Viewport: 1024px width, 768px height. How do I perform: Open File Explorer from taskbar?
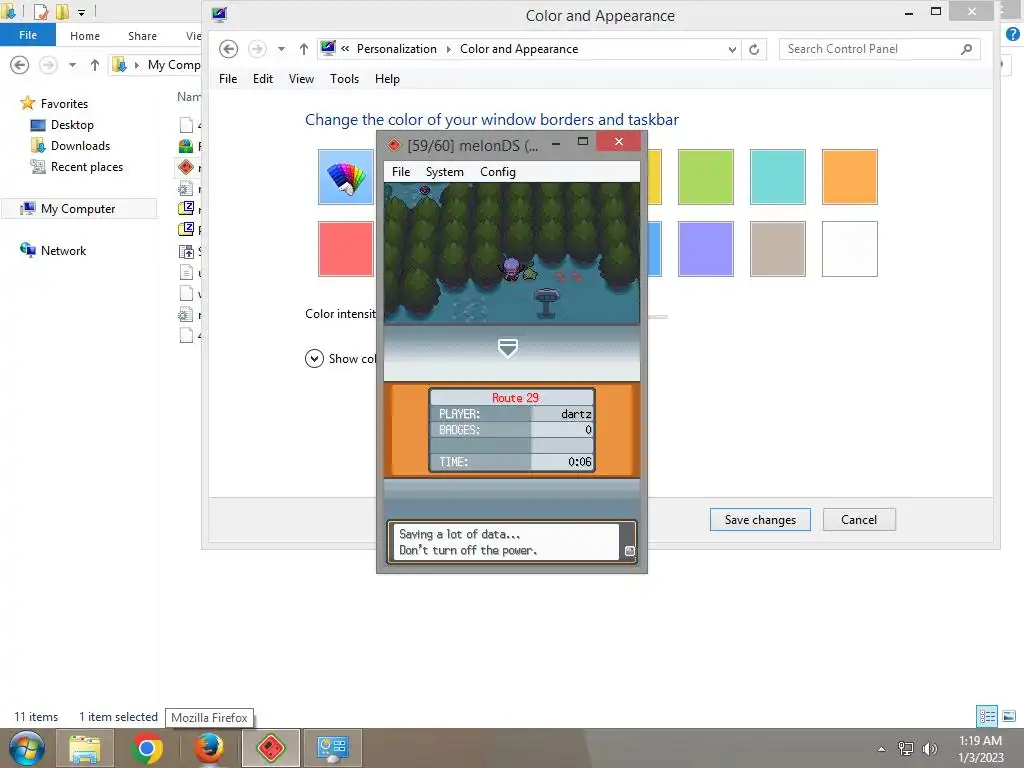tap(85, 748)
